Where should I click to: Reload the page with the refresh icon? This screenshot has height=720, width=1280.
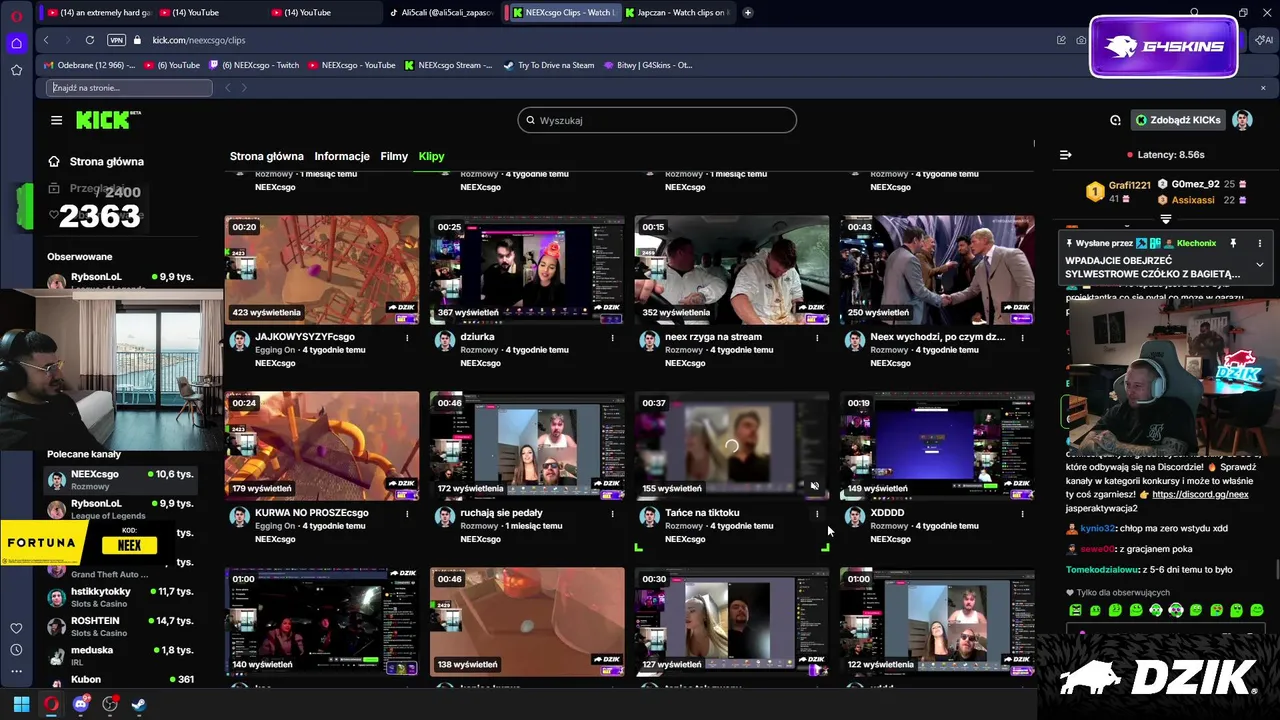[x=90, y=40]
